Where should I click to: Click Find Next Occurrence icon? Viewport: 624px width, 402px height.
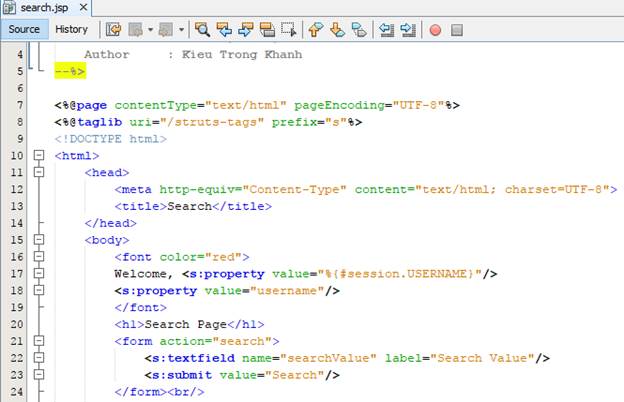(246, 30)
